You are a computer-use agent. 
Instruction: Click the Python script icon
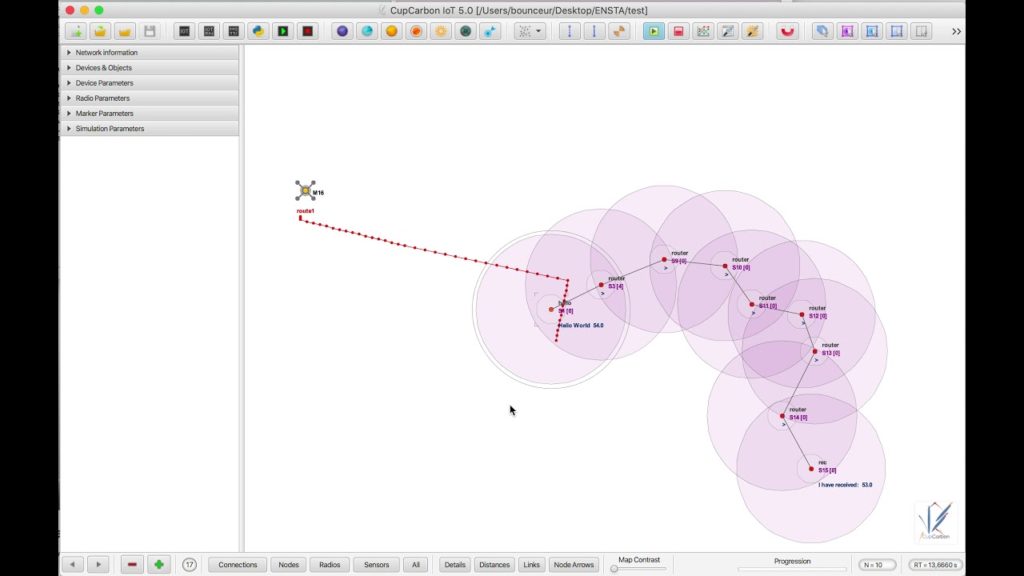pyautogui.click(x=259, y=31)
